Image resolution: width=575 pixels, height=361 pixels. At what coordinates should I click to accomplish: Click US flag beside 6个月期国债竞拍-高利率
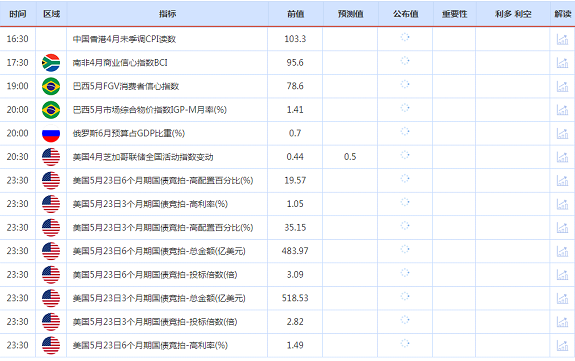coord(51,345)
